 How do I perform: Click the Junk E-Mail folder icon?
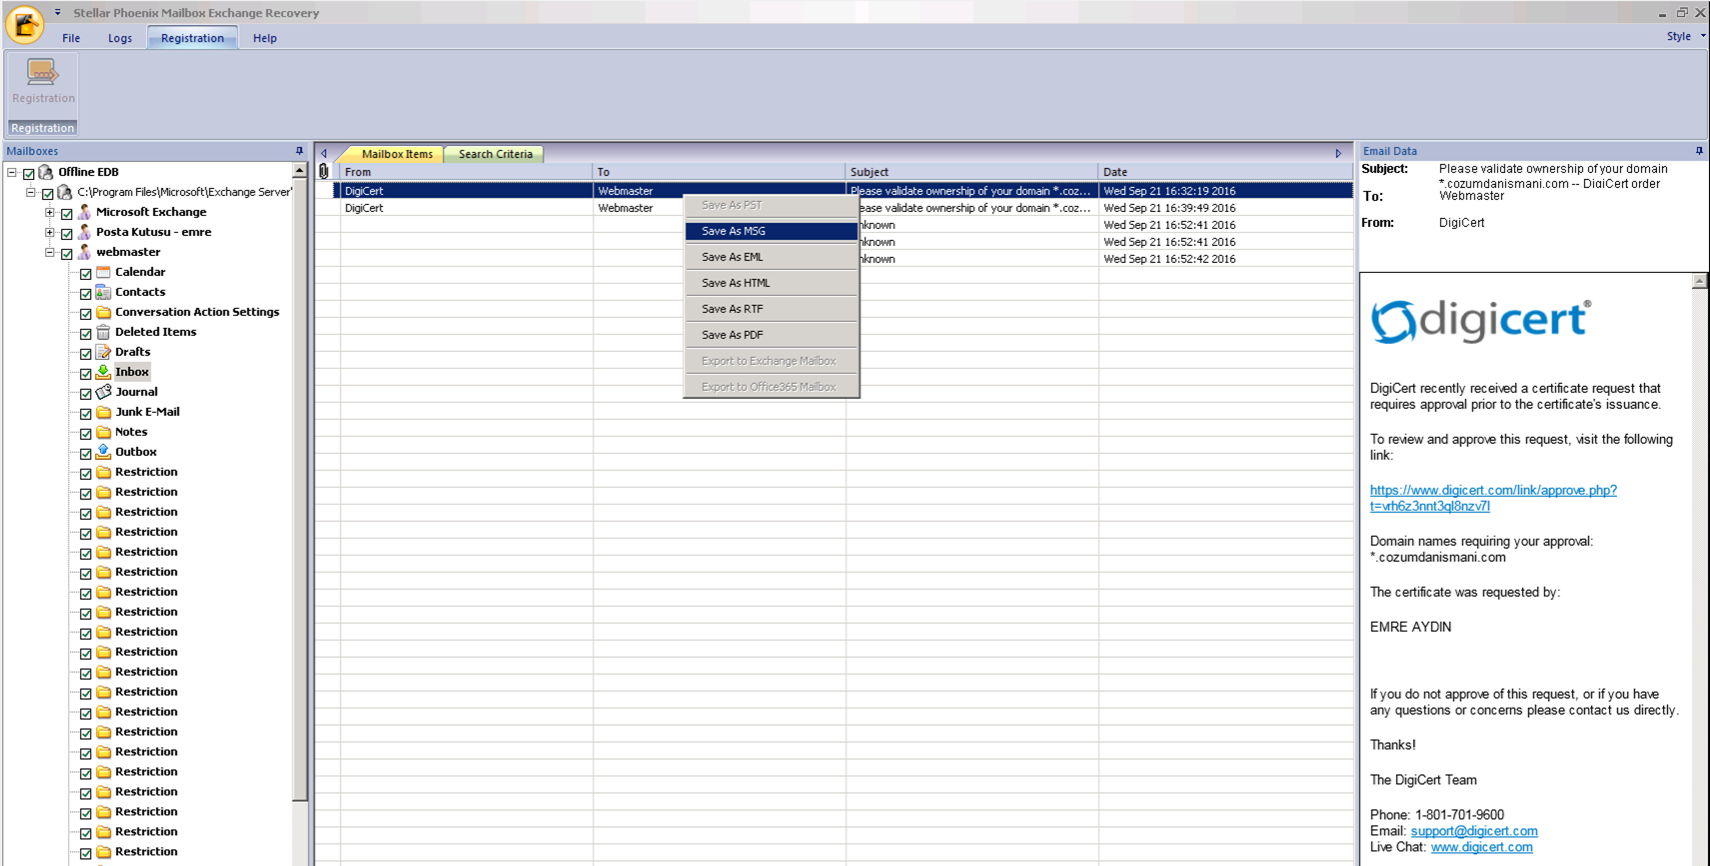(103, 412)
